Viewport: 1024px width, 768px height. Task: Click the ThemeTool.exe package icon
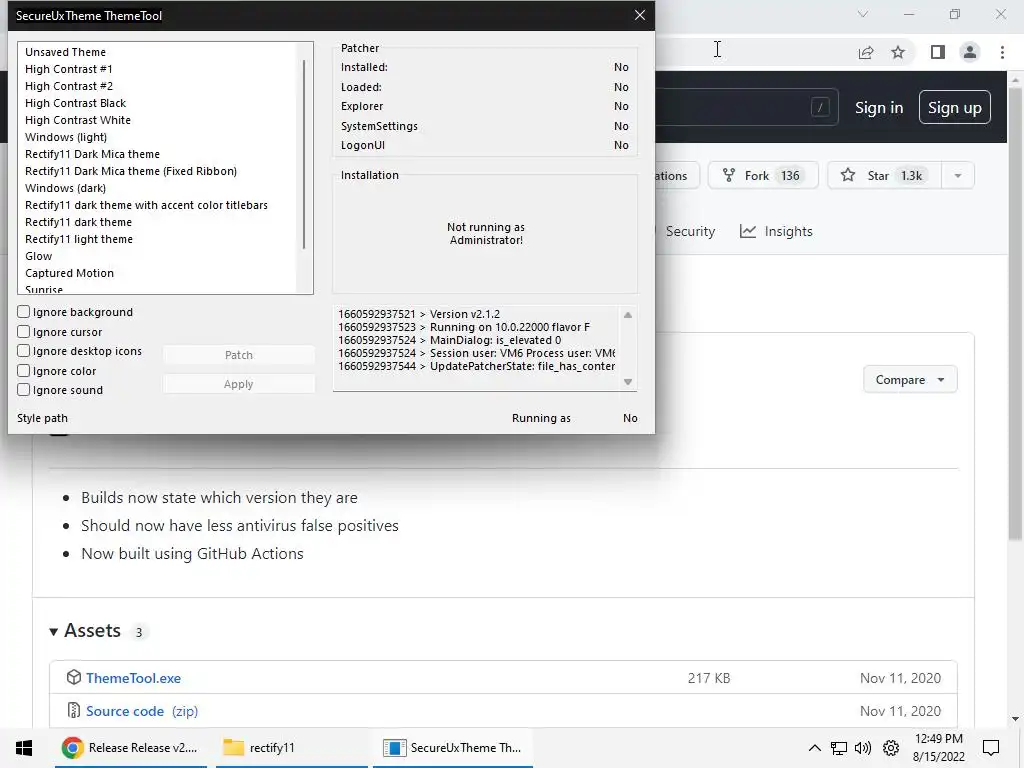tap(74, 677)
